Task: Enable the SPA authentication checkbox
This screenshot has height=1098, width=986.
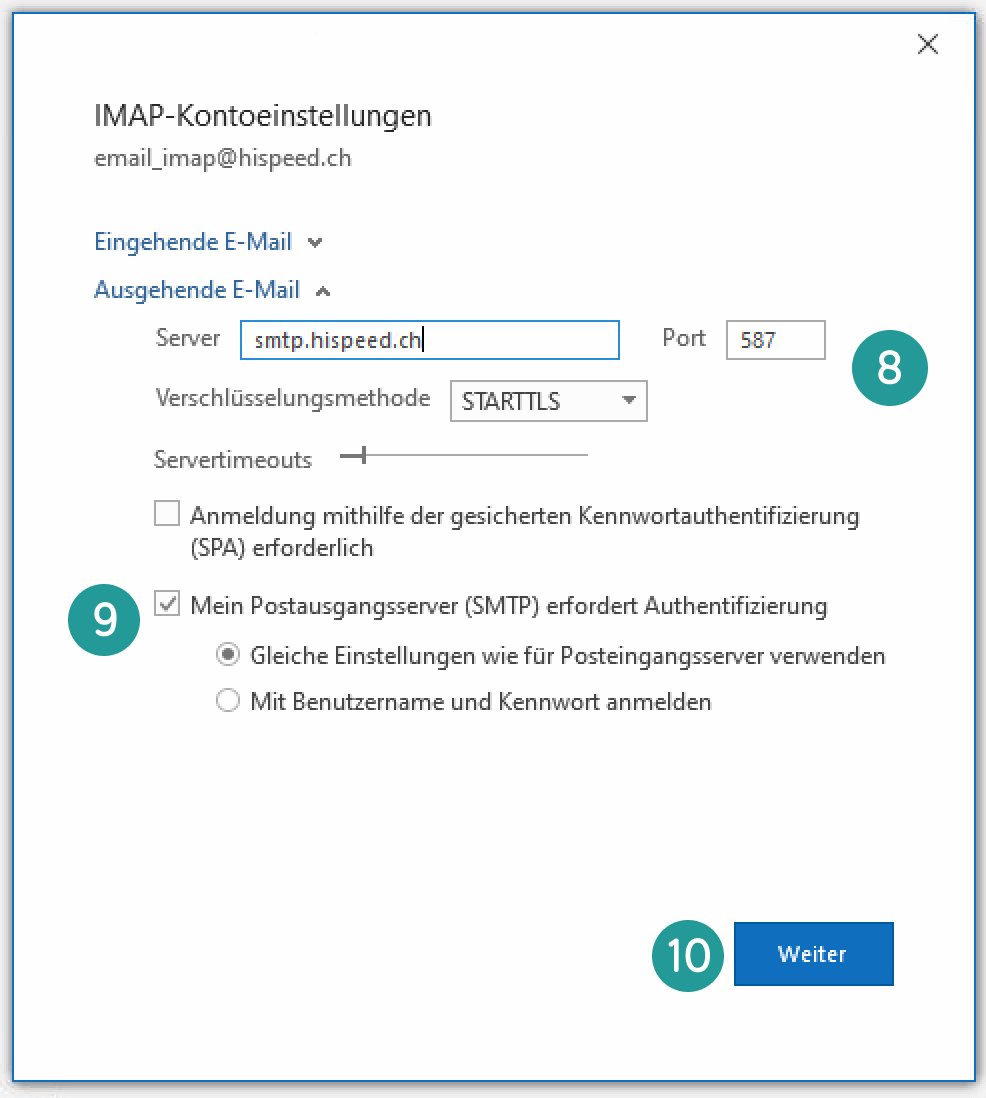Action: point(167,513)
